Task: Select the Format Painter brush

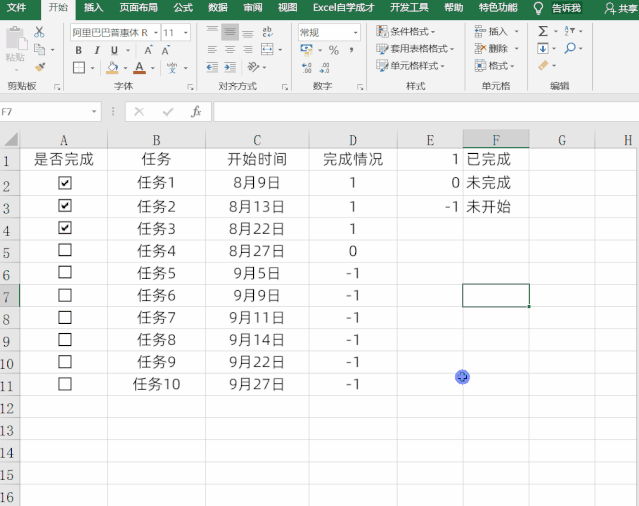Action: pos(40,67)
